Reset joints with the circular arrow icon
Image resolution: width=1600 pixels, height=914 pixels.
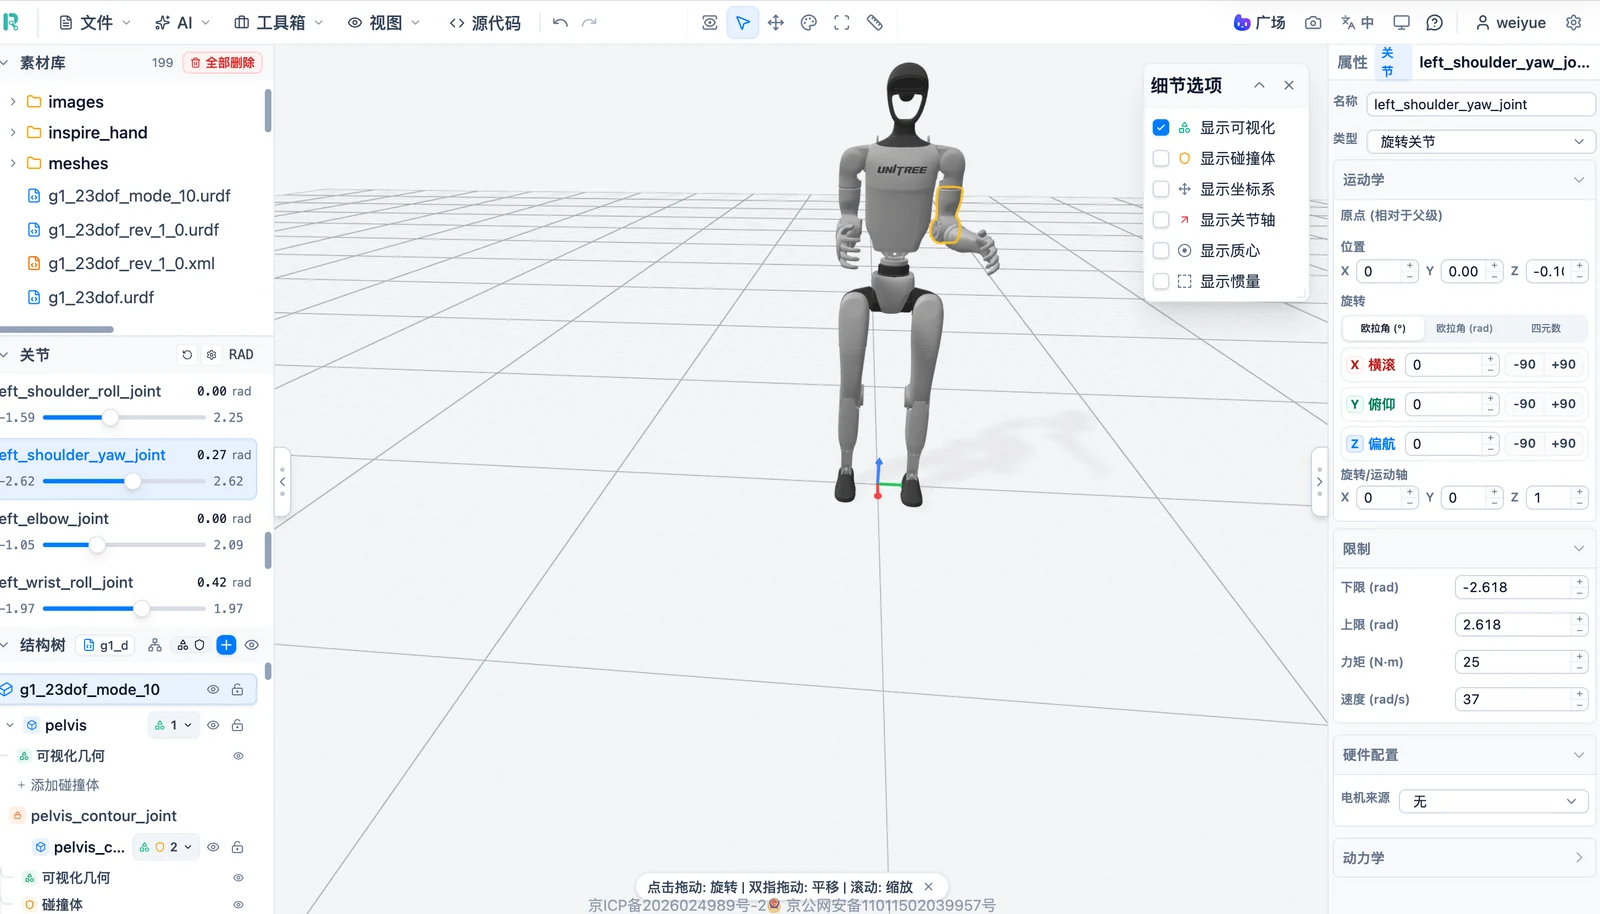[187, 354]
